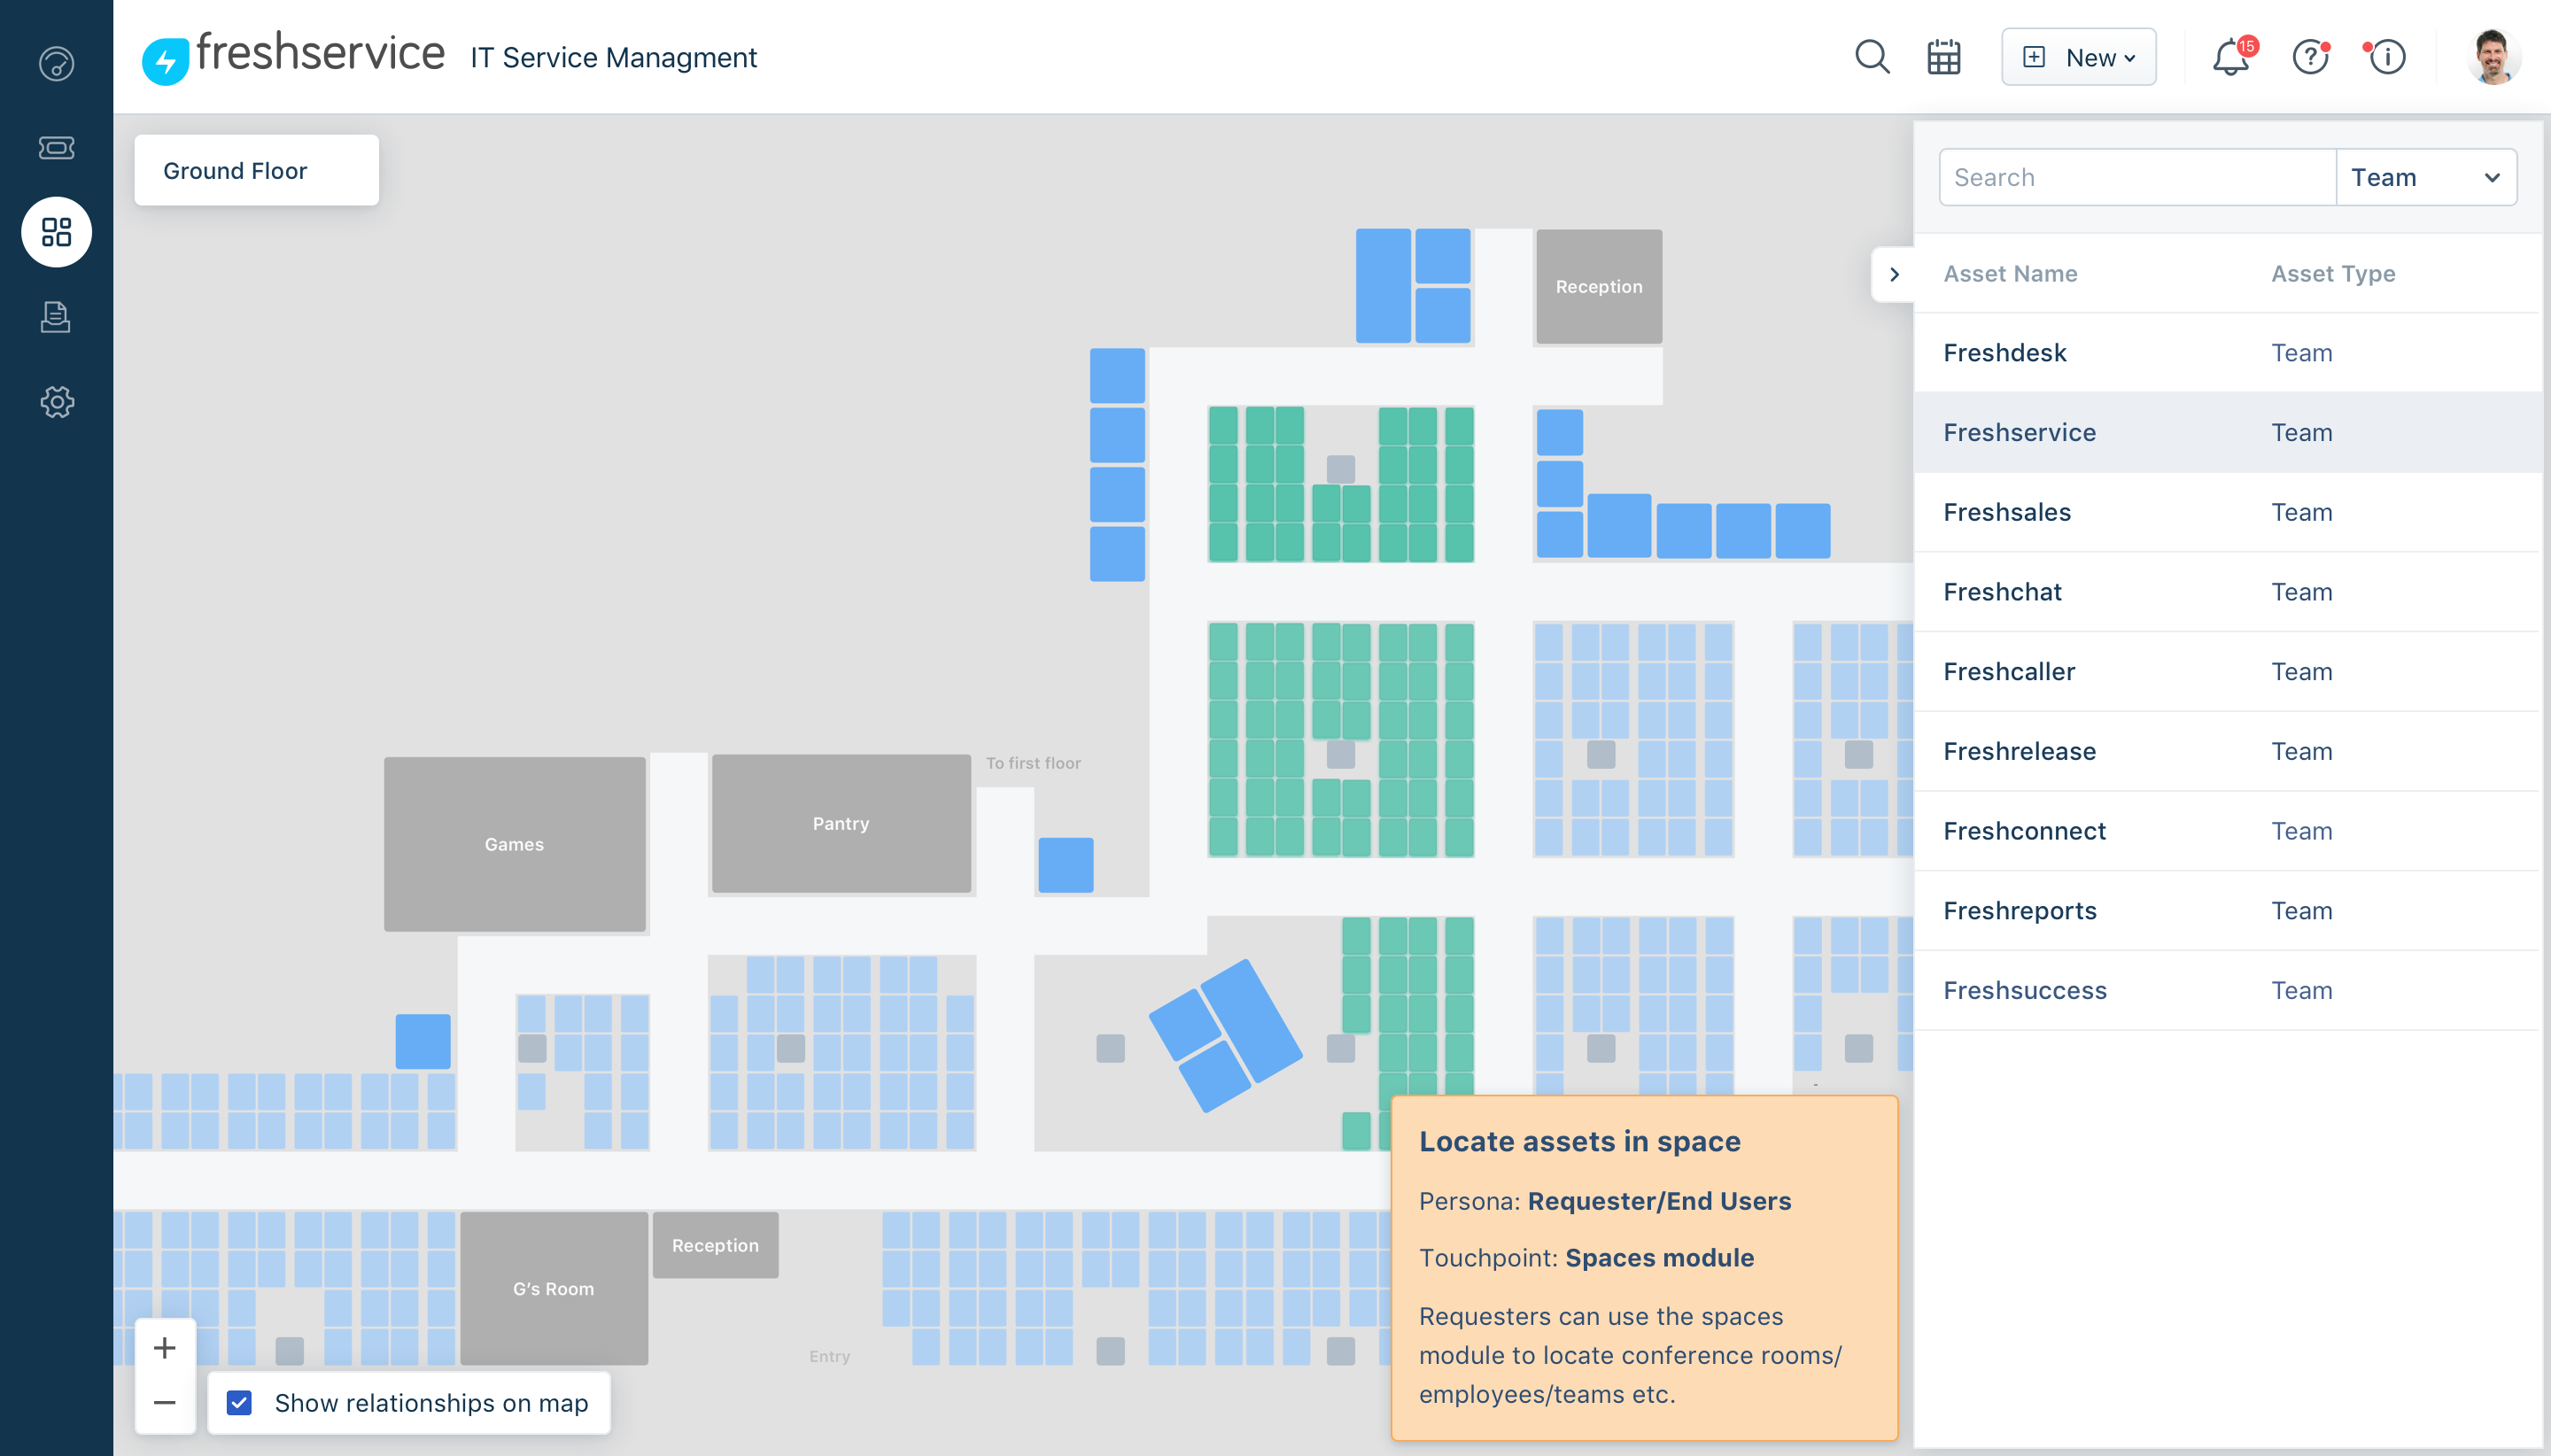This screenshot has width=2551, height=1456.
Task: Click the help question mark icon
Action: pyautogui.click(x=2310, y=57)
